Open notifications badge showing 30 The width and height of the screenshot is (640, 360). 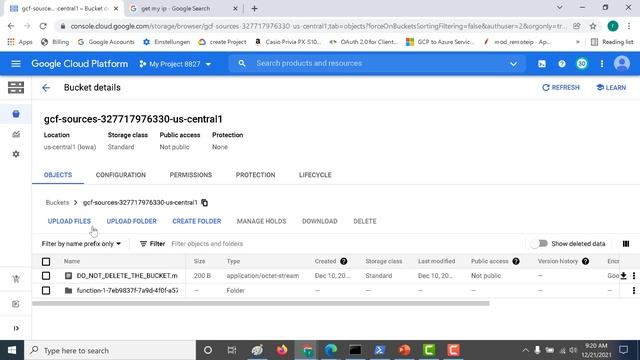(582, 64)
